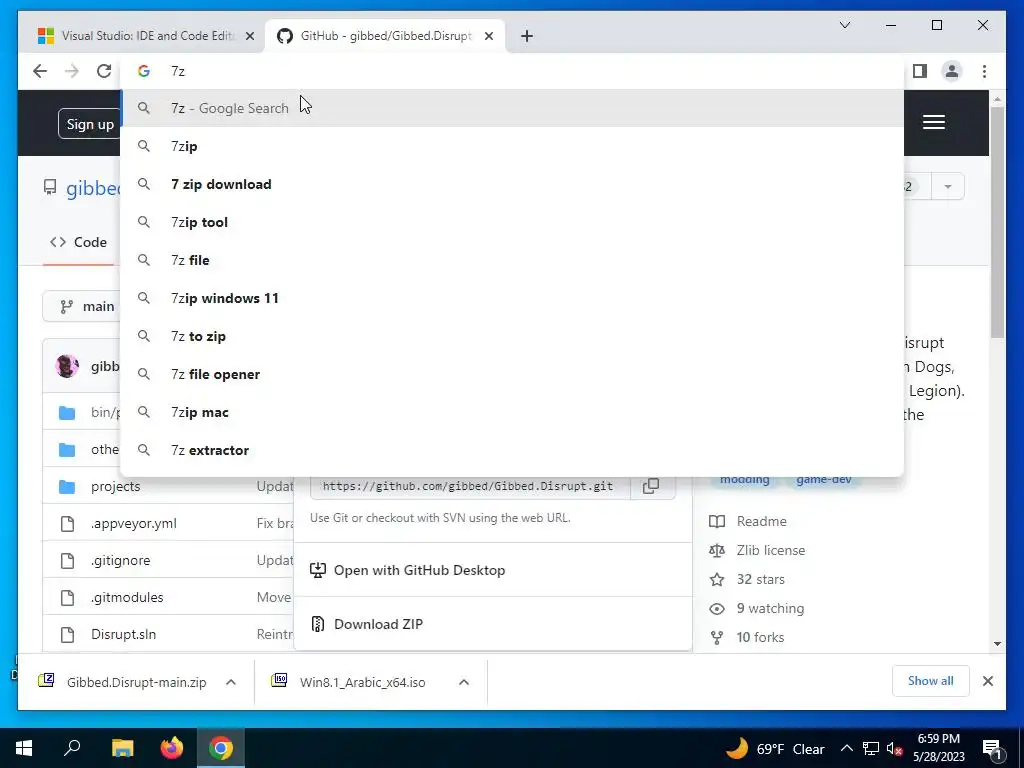Choose the '7zip' suggestion
This screenshot has height=768, width=1024.
click(x=512, y=146)
